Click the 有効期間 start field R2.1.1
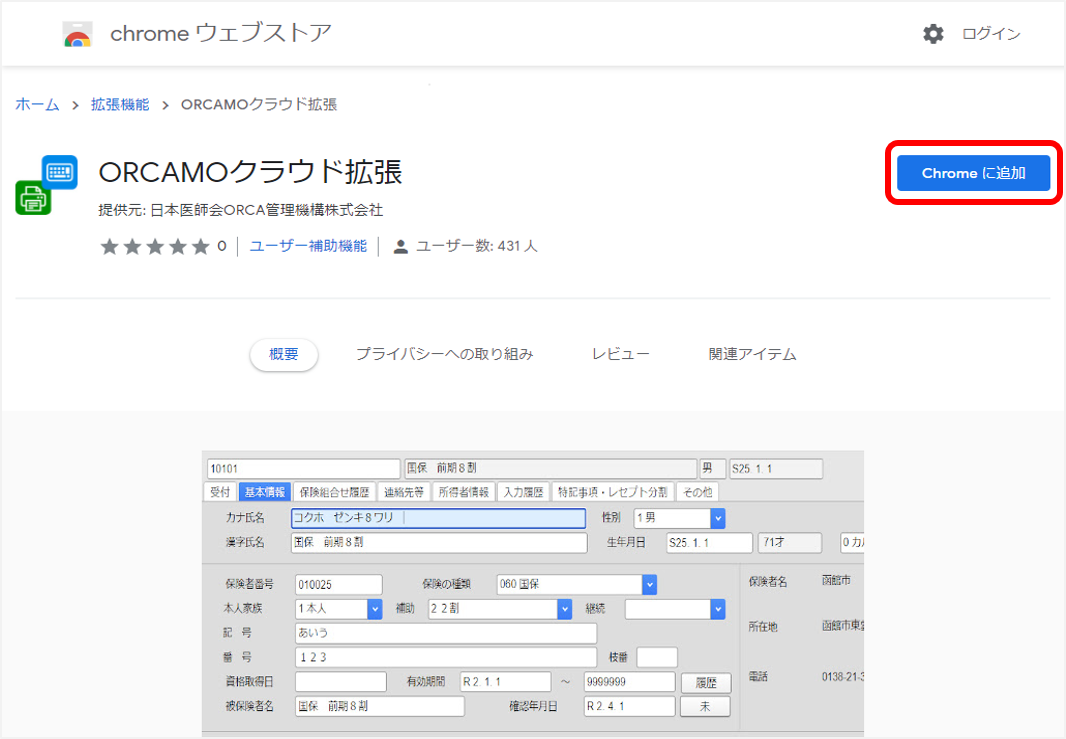This screenshot has width=1066, height=739. click(x=505, y=682)
